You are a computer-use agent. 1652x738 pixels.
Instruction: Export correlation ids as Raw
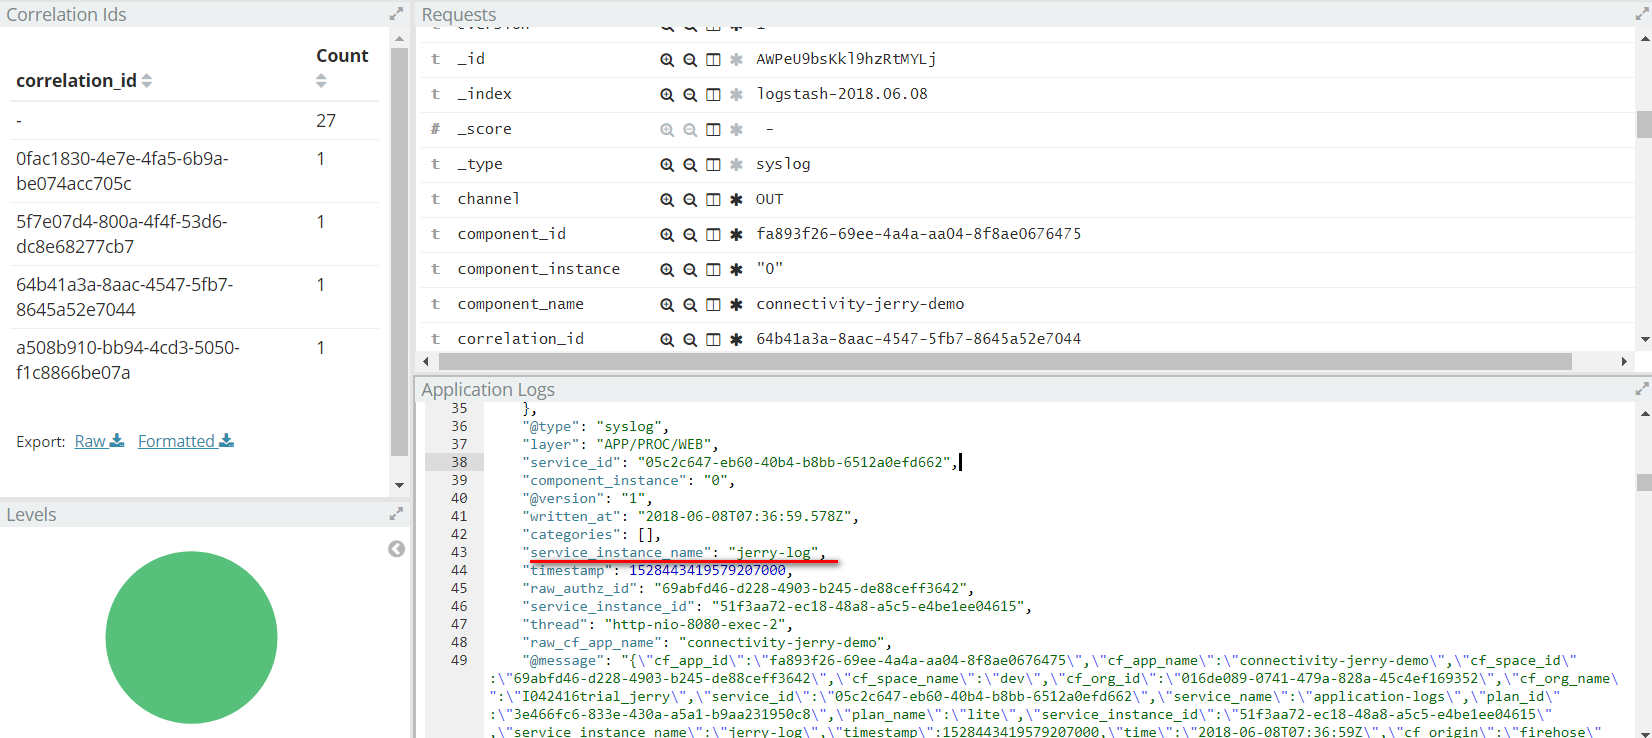click(99, 441)
